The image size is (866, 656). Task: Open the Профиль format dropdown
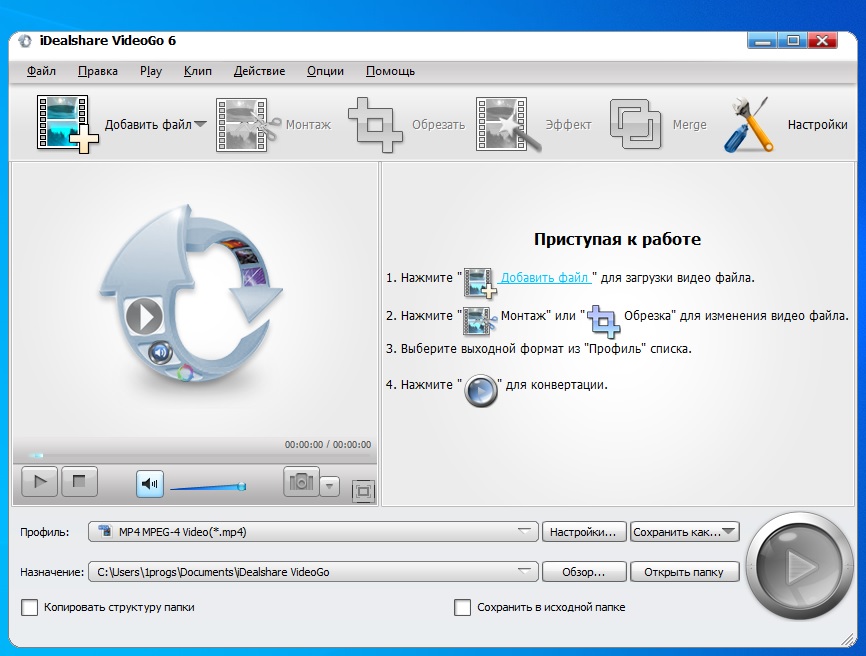pyautogui.click(x=531, y=531)
